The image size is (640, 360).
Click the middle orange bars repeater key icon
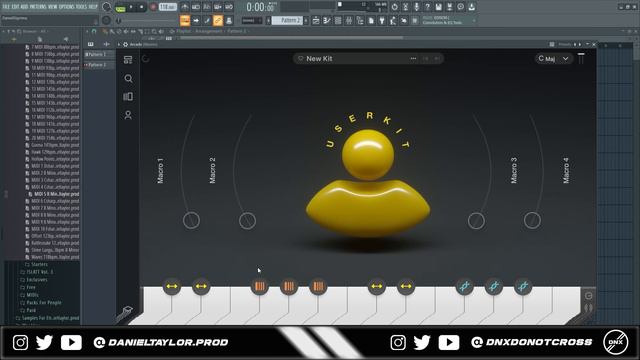coord(289,287)
